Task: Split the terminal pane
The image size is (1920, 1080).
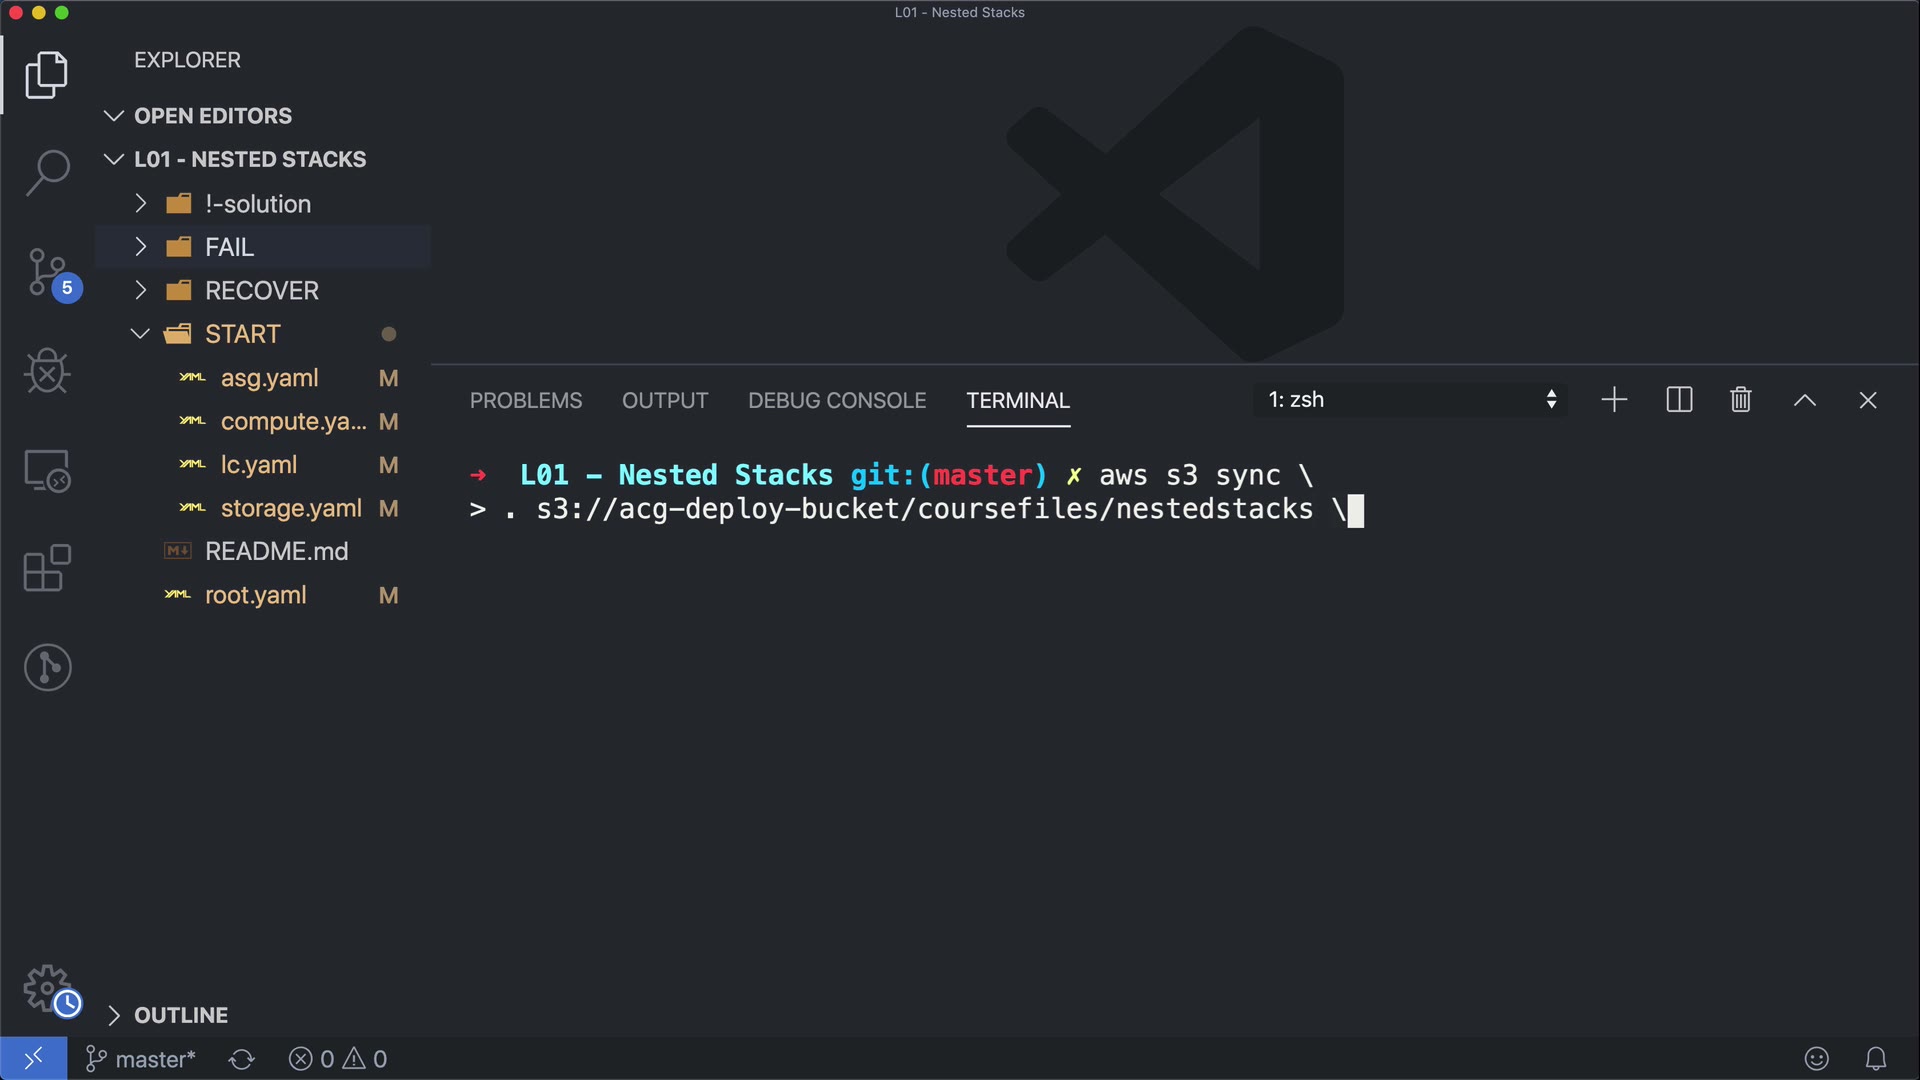Action: click(1679, 400)
